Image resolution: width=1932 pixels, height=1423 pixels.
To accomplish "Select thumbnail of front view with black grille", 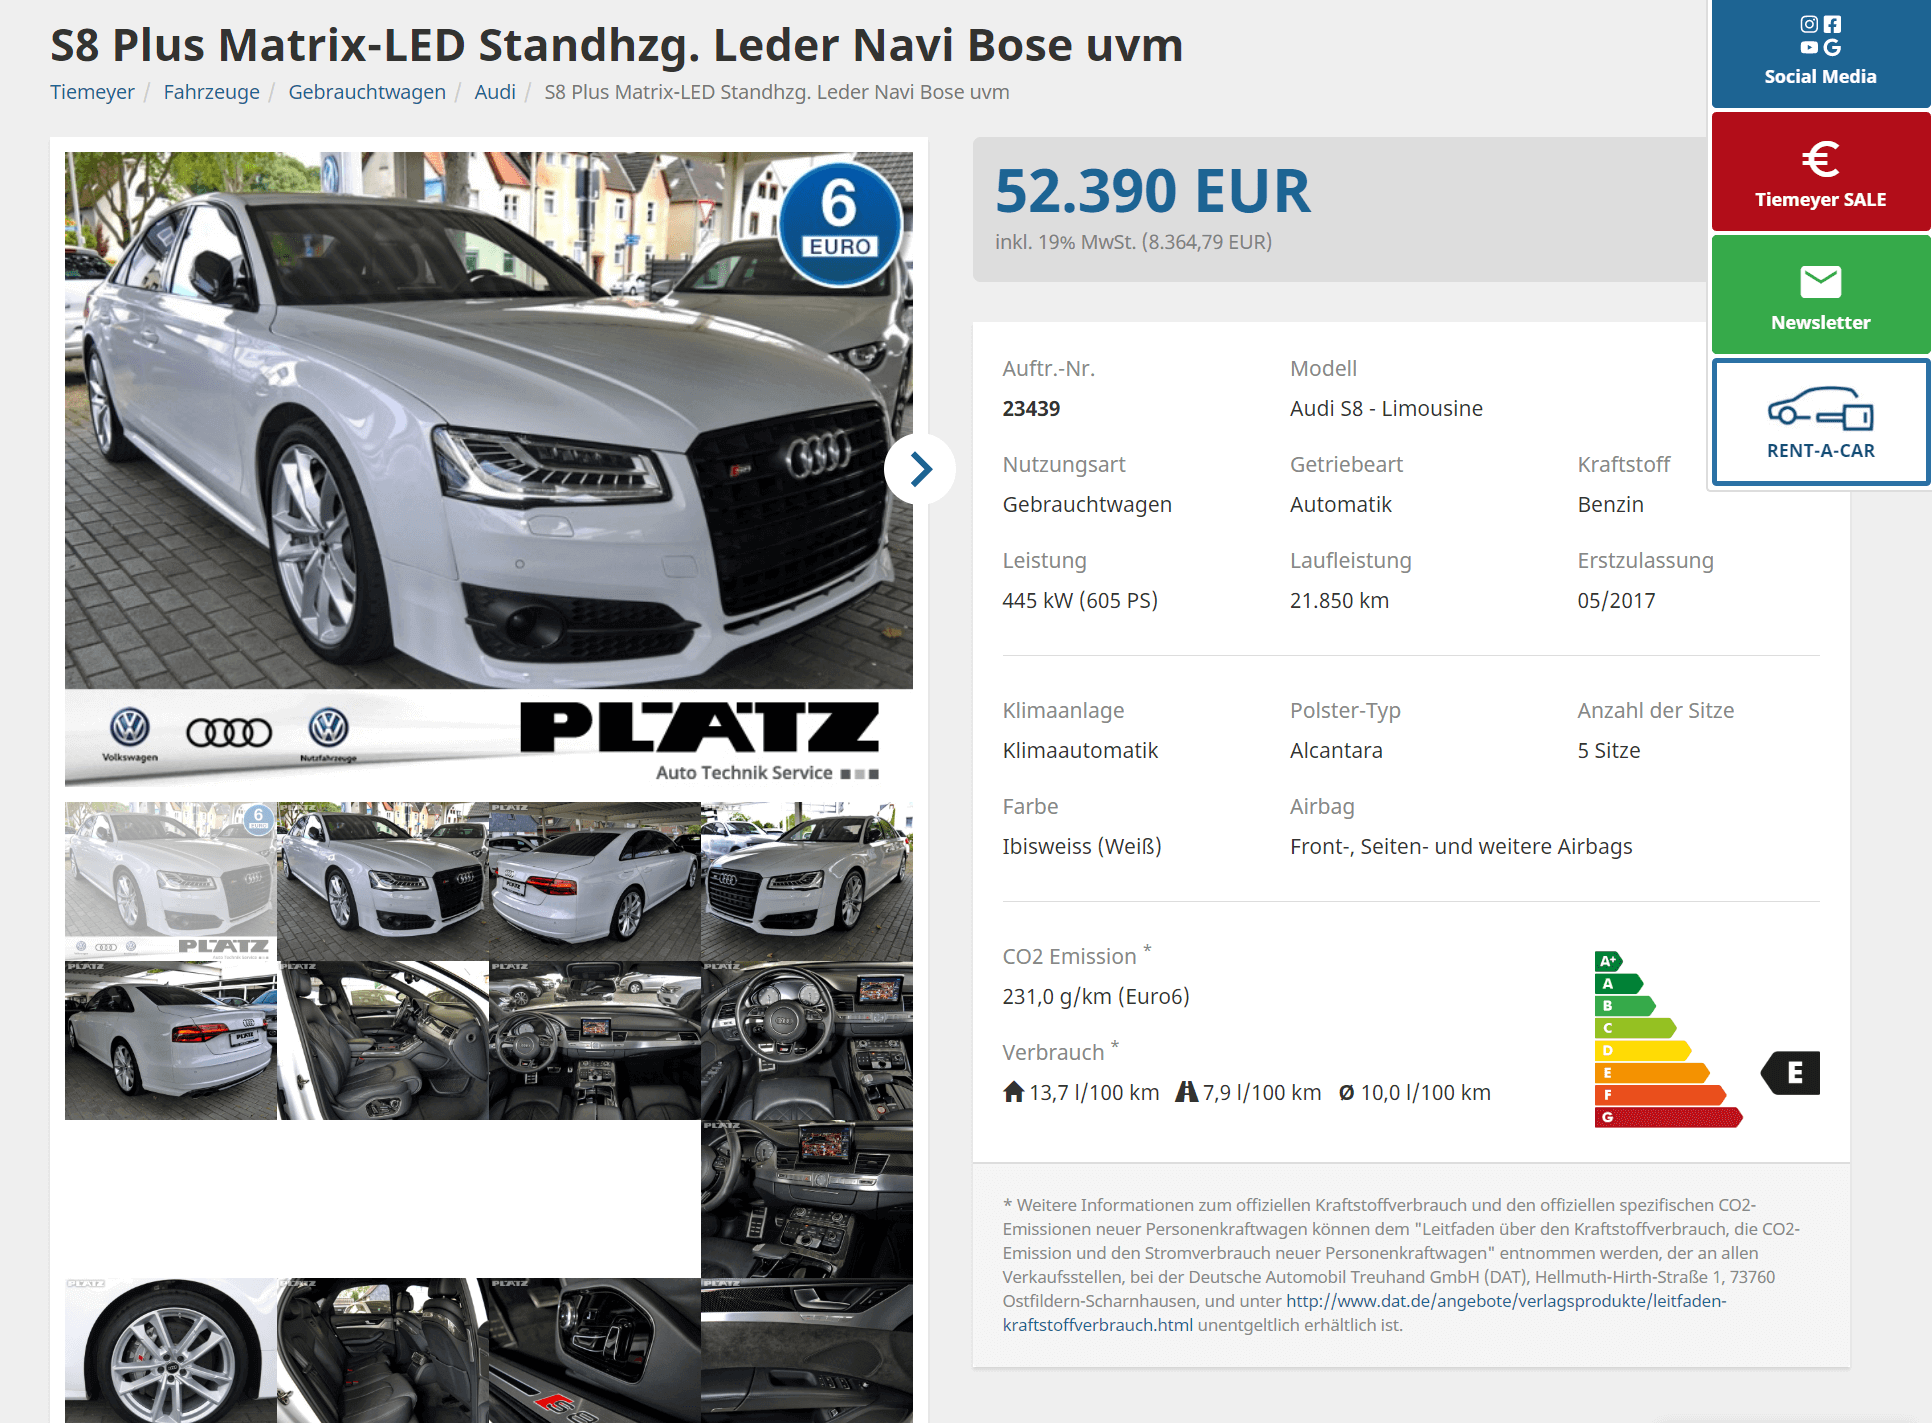I will tap(383, 881).
